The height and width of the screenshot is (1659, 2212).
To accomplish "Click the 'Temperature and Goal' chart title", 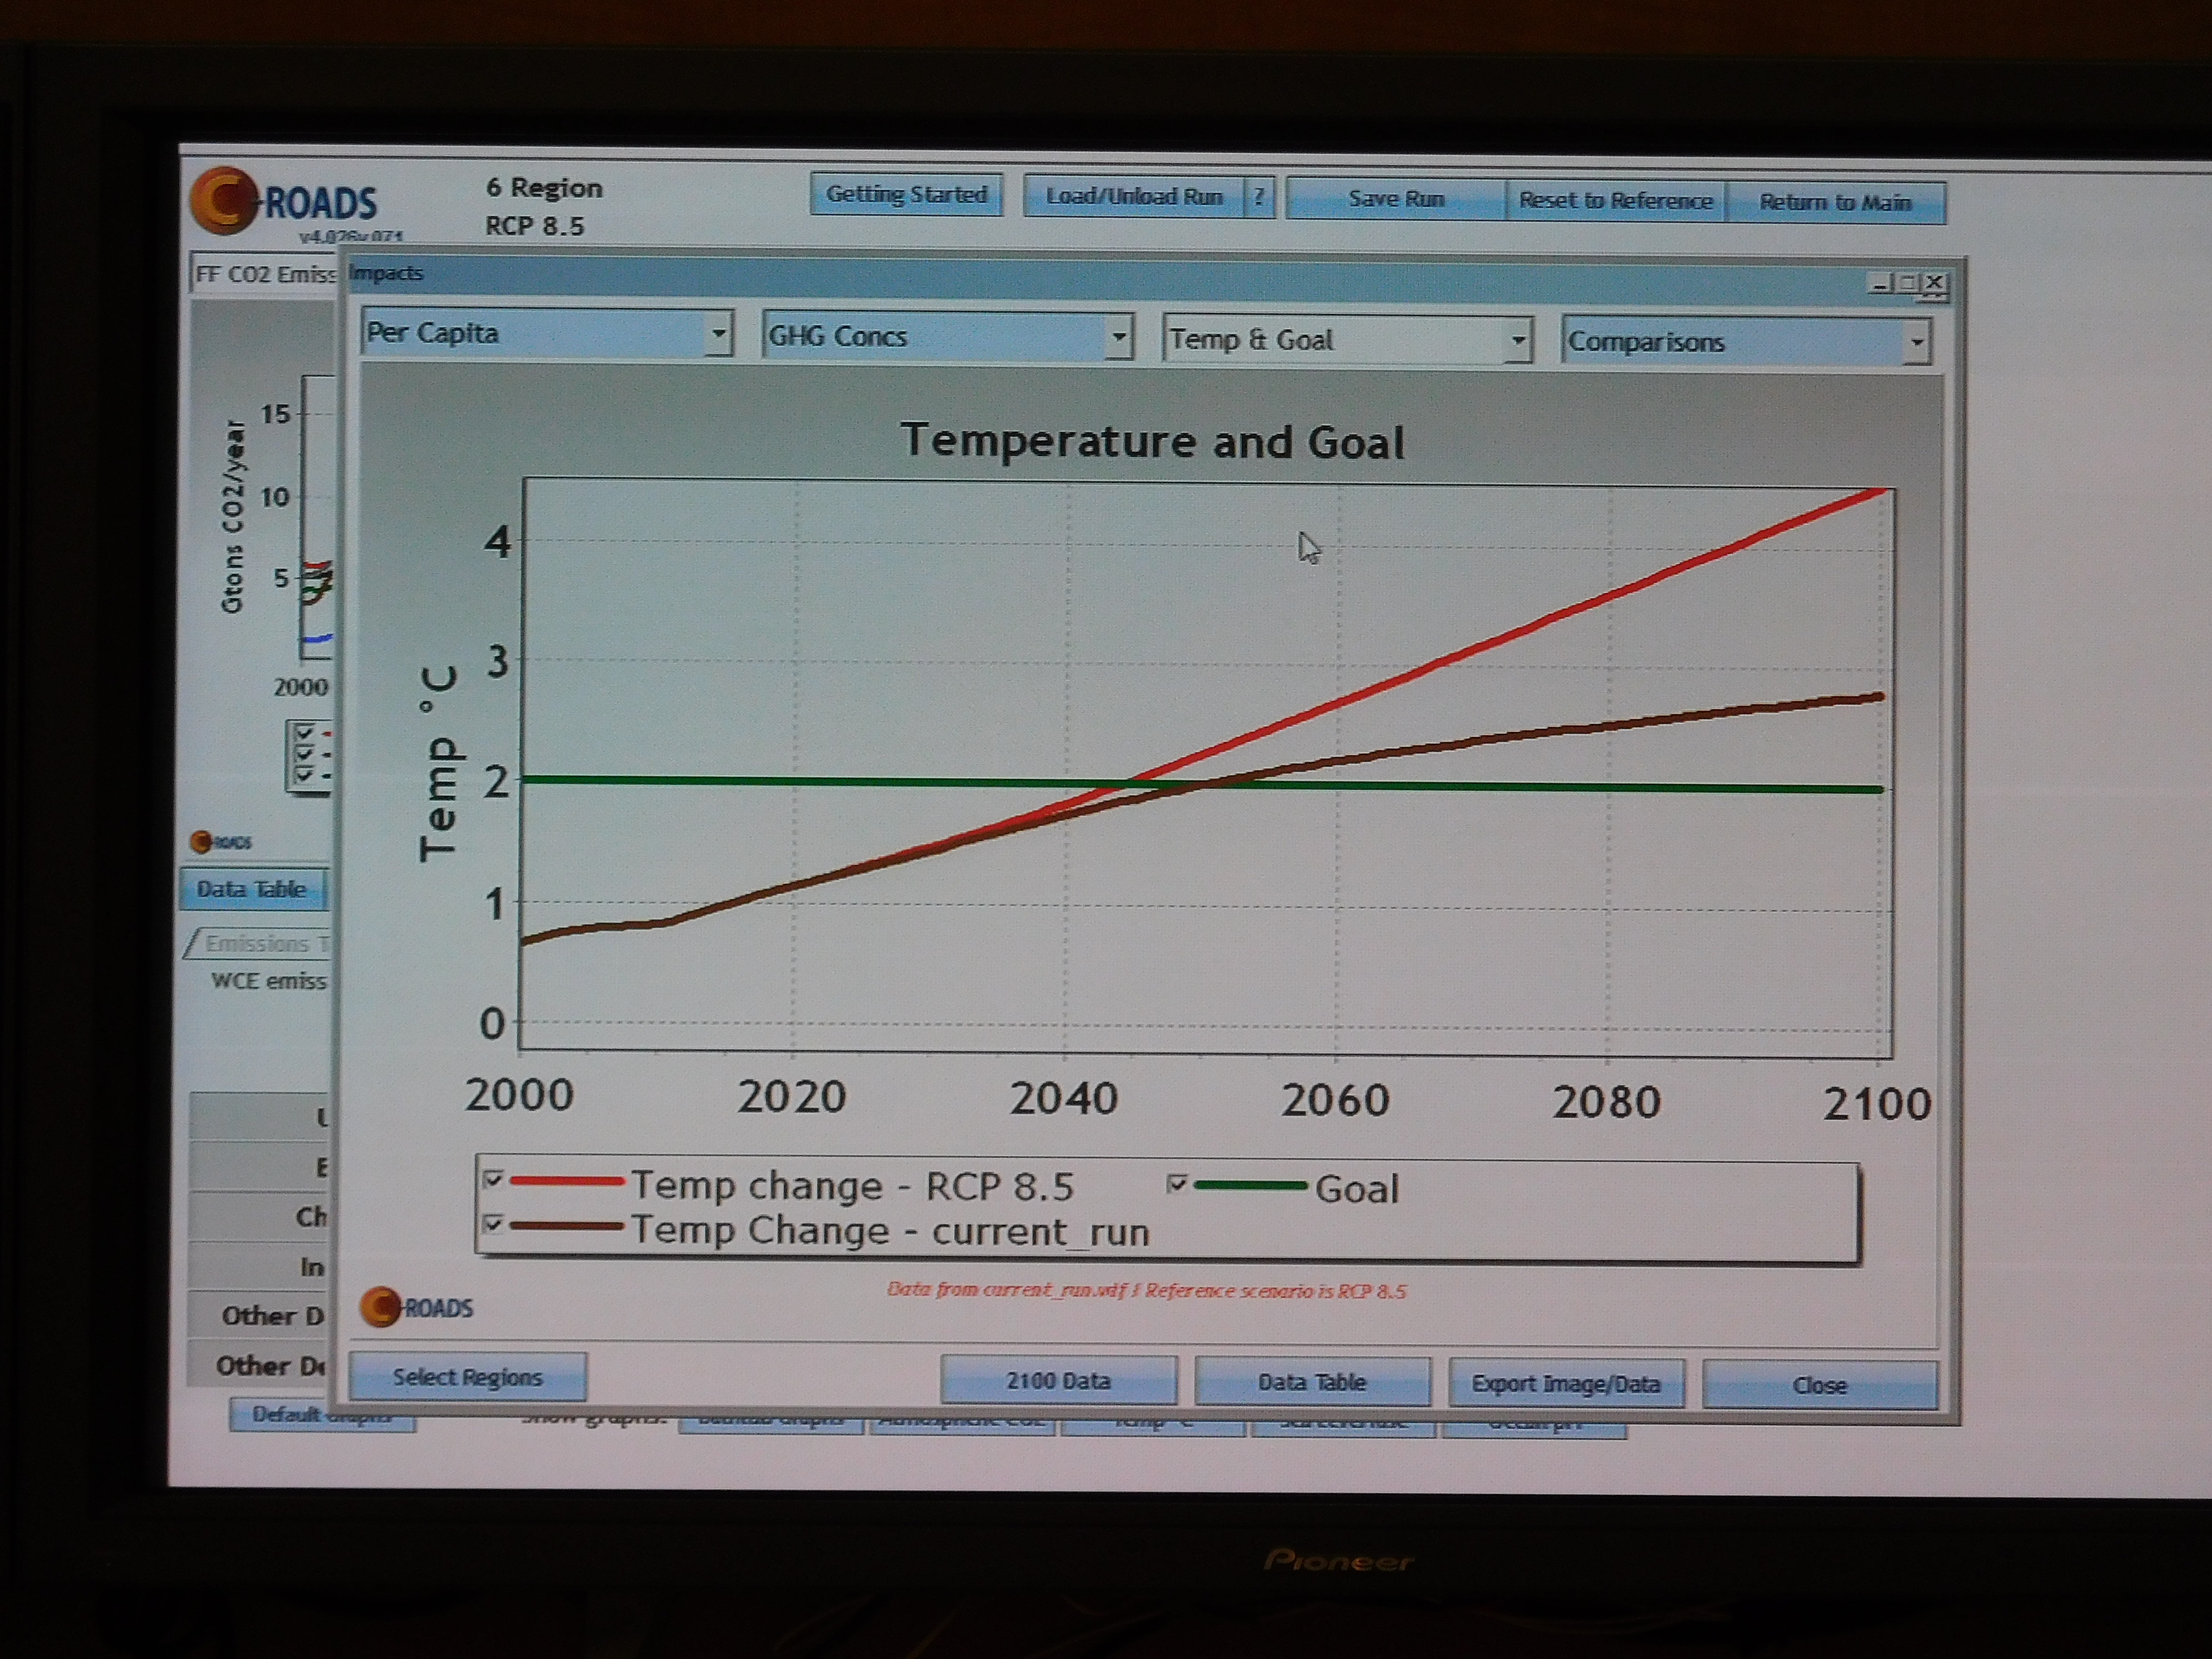I will pyautogui.click(x=1153, y=442).
